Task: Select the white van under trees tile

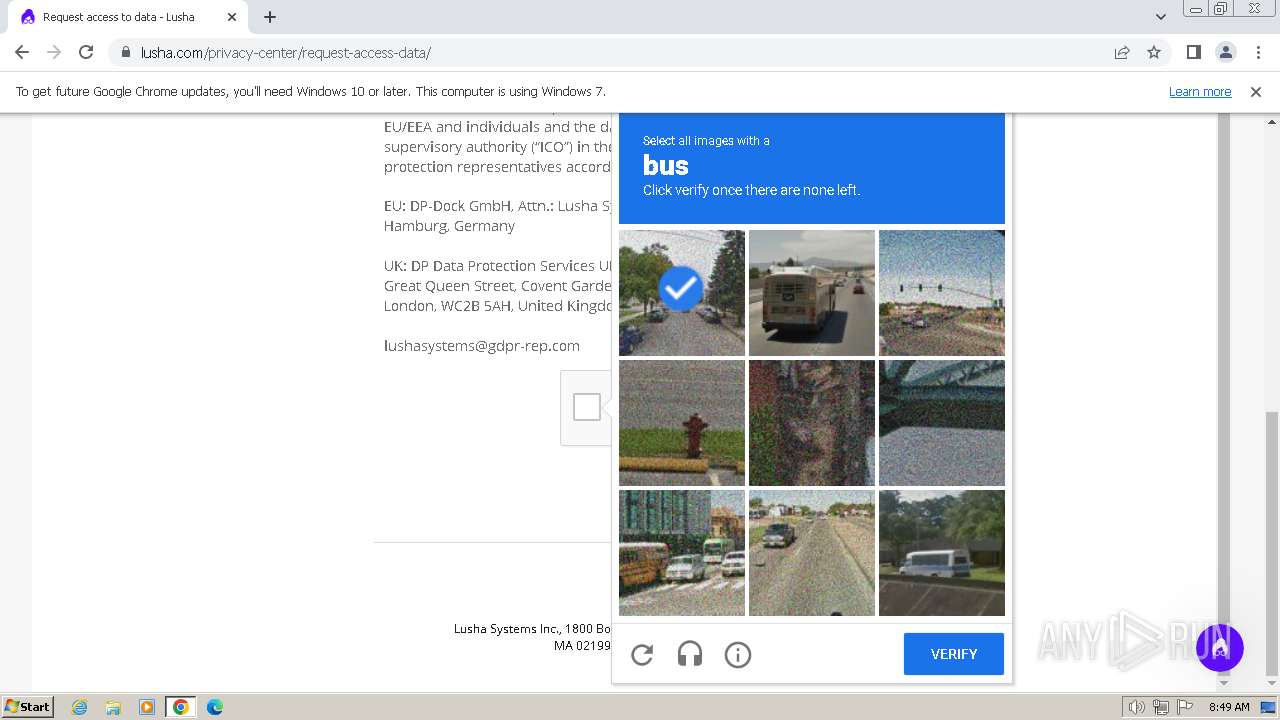Action: click(942, 553)
